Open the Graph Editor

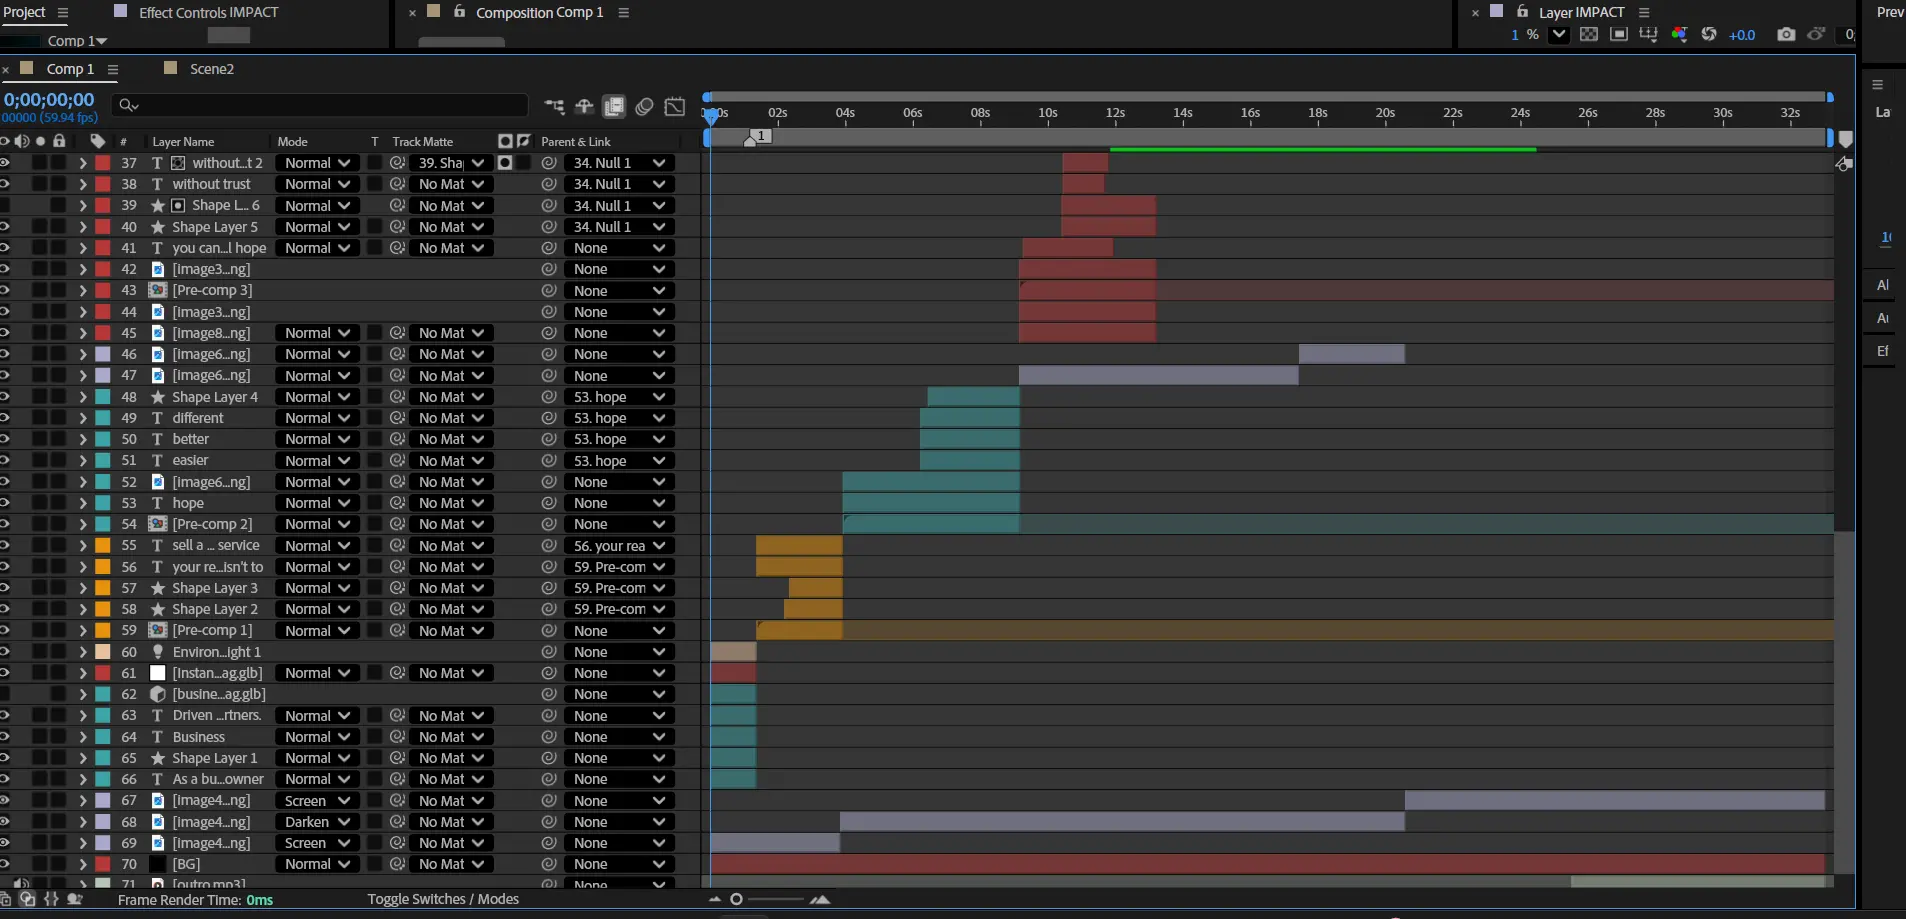[x=675, y=106]
